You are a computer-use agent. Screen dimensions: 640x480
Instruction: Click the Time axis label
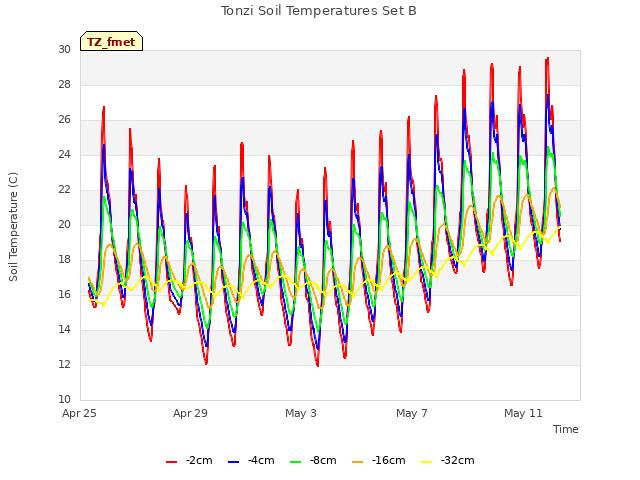(x=566, y=429)
